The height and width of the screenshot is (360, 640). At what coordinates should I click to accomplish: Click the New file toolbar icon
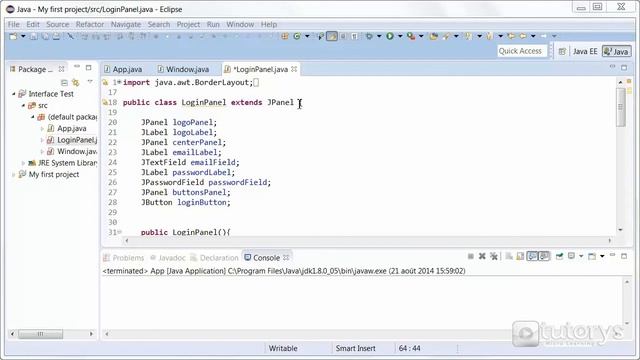pos(13,36)
